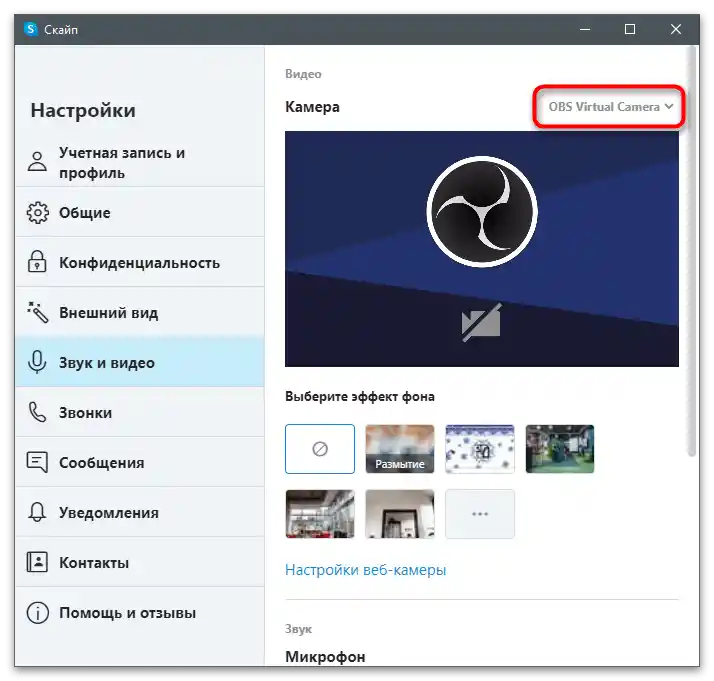Click the contact card icon for Контакты
Image resolution: width=714 pixels, height=681 pixels.
click(x=37, y=562)
